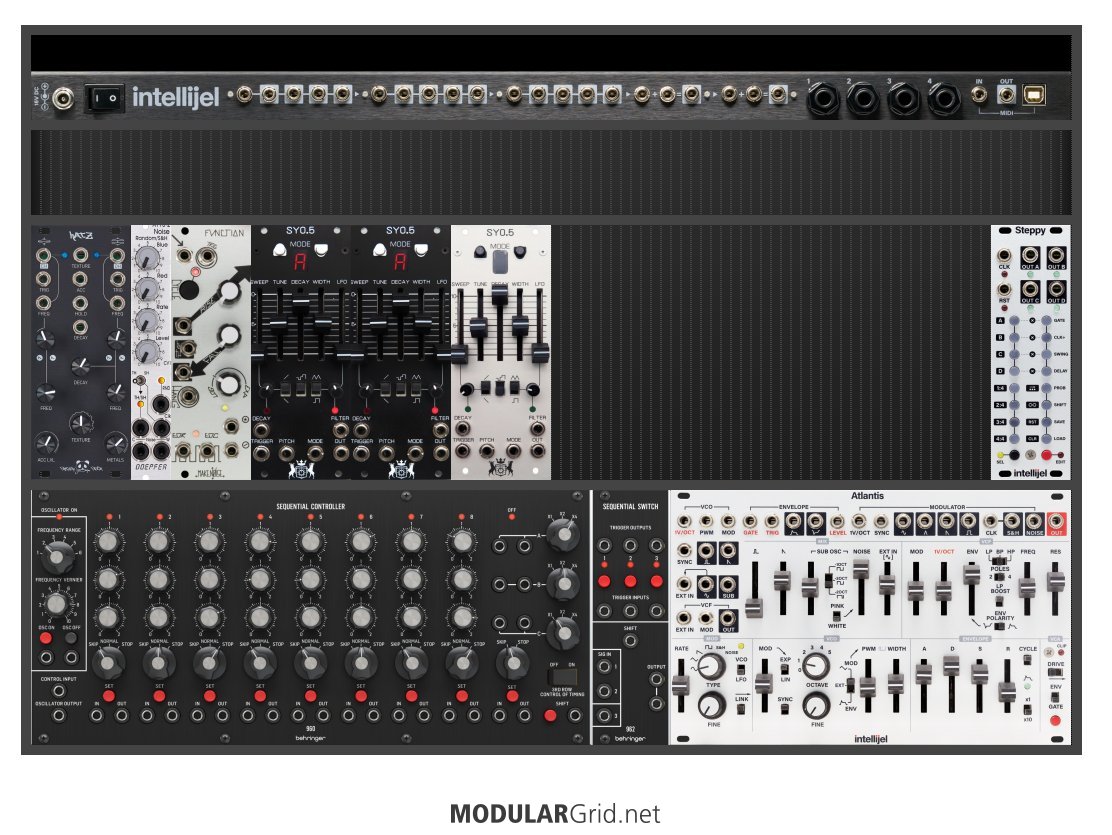Click Atlantis envelope TRIG jack
1112x835 pixels.
[772, 522]
